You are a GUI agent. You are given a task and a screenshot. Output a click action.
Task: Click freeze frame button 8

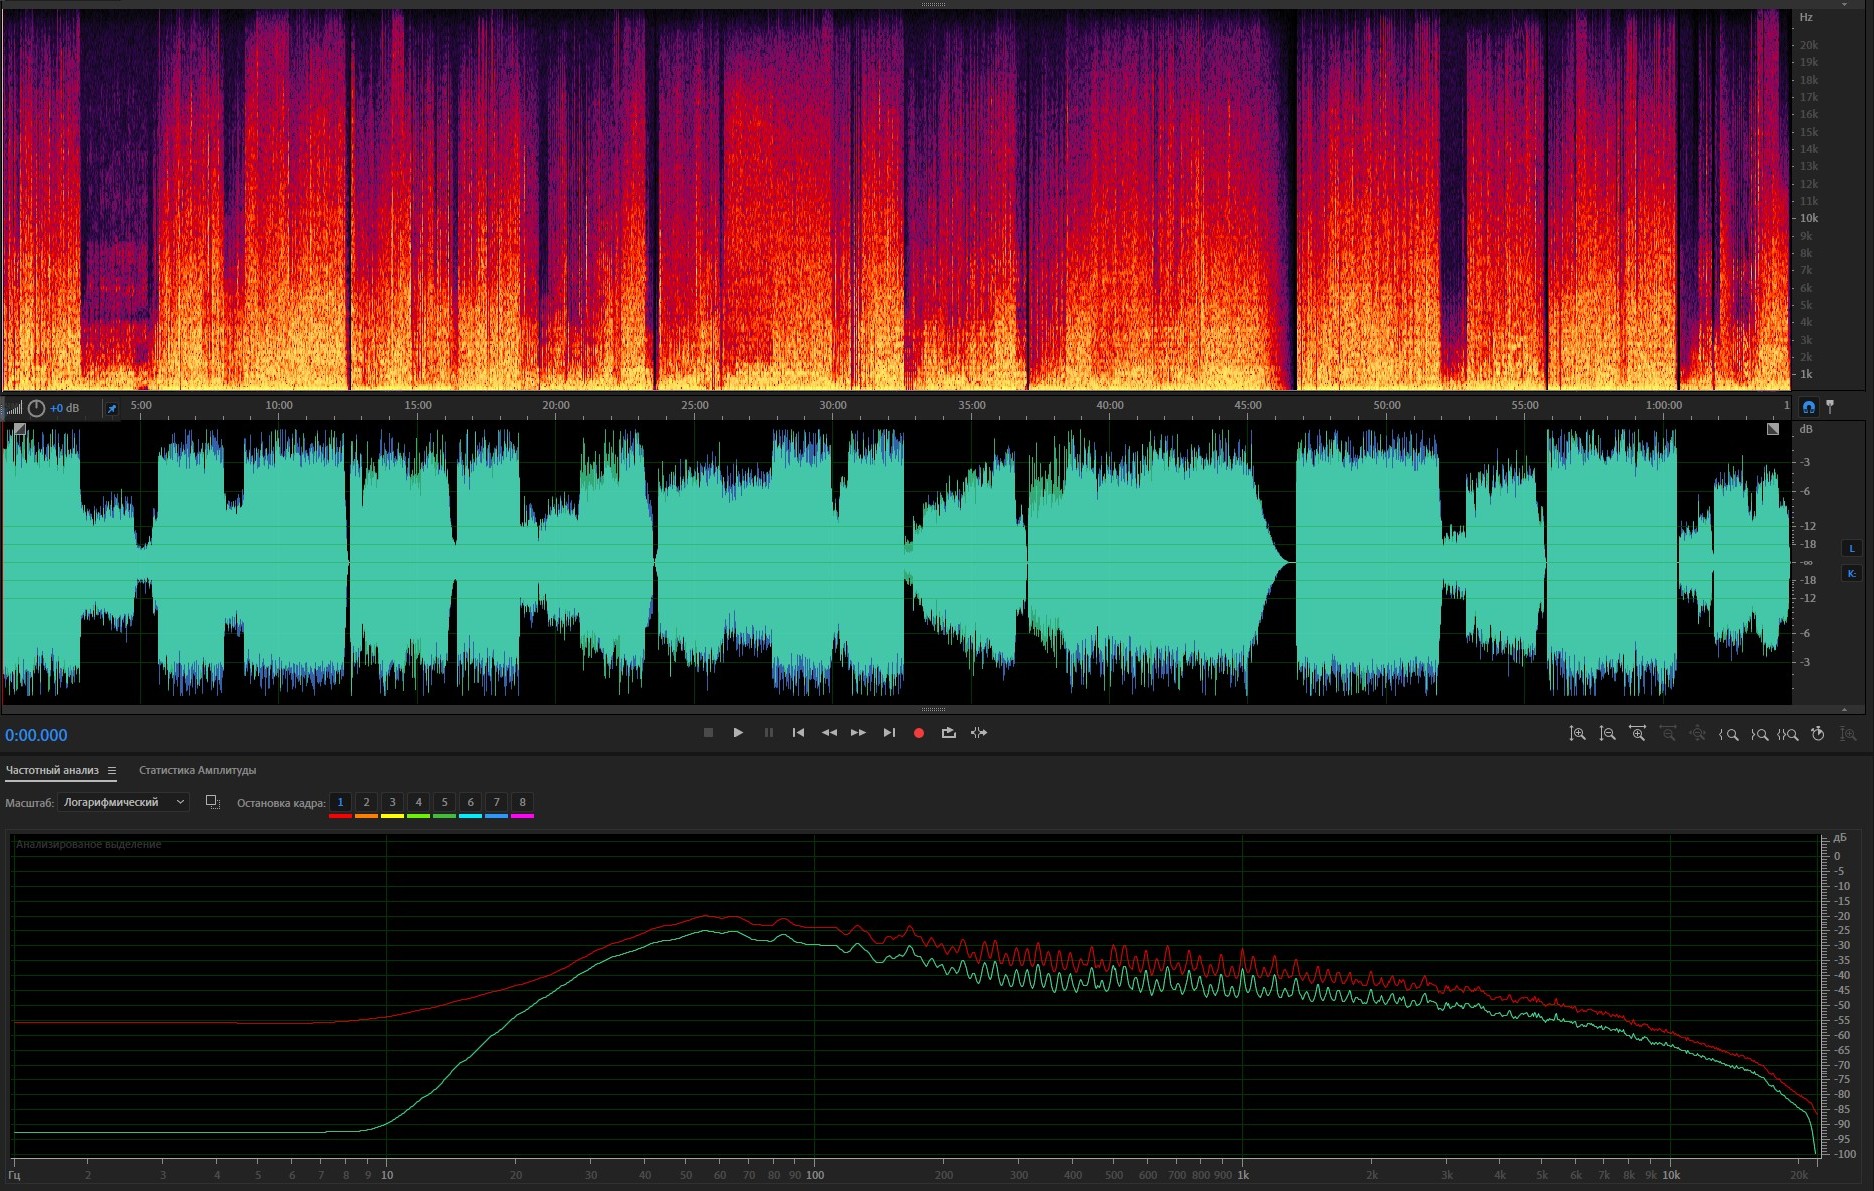pyautogui.click(x=522, y=802)
